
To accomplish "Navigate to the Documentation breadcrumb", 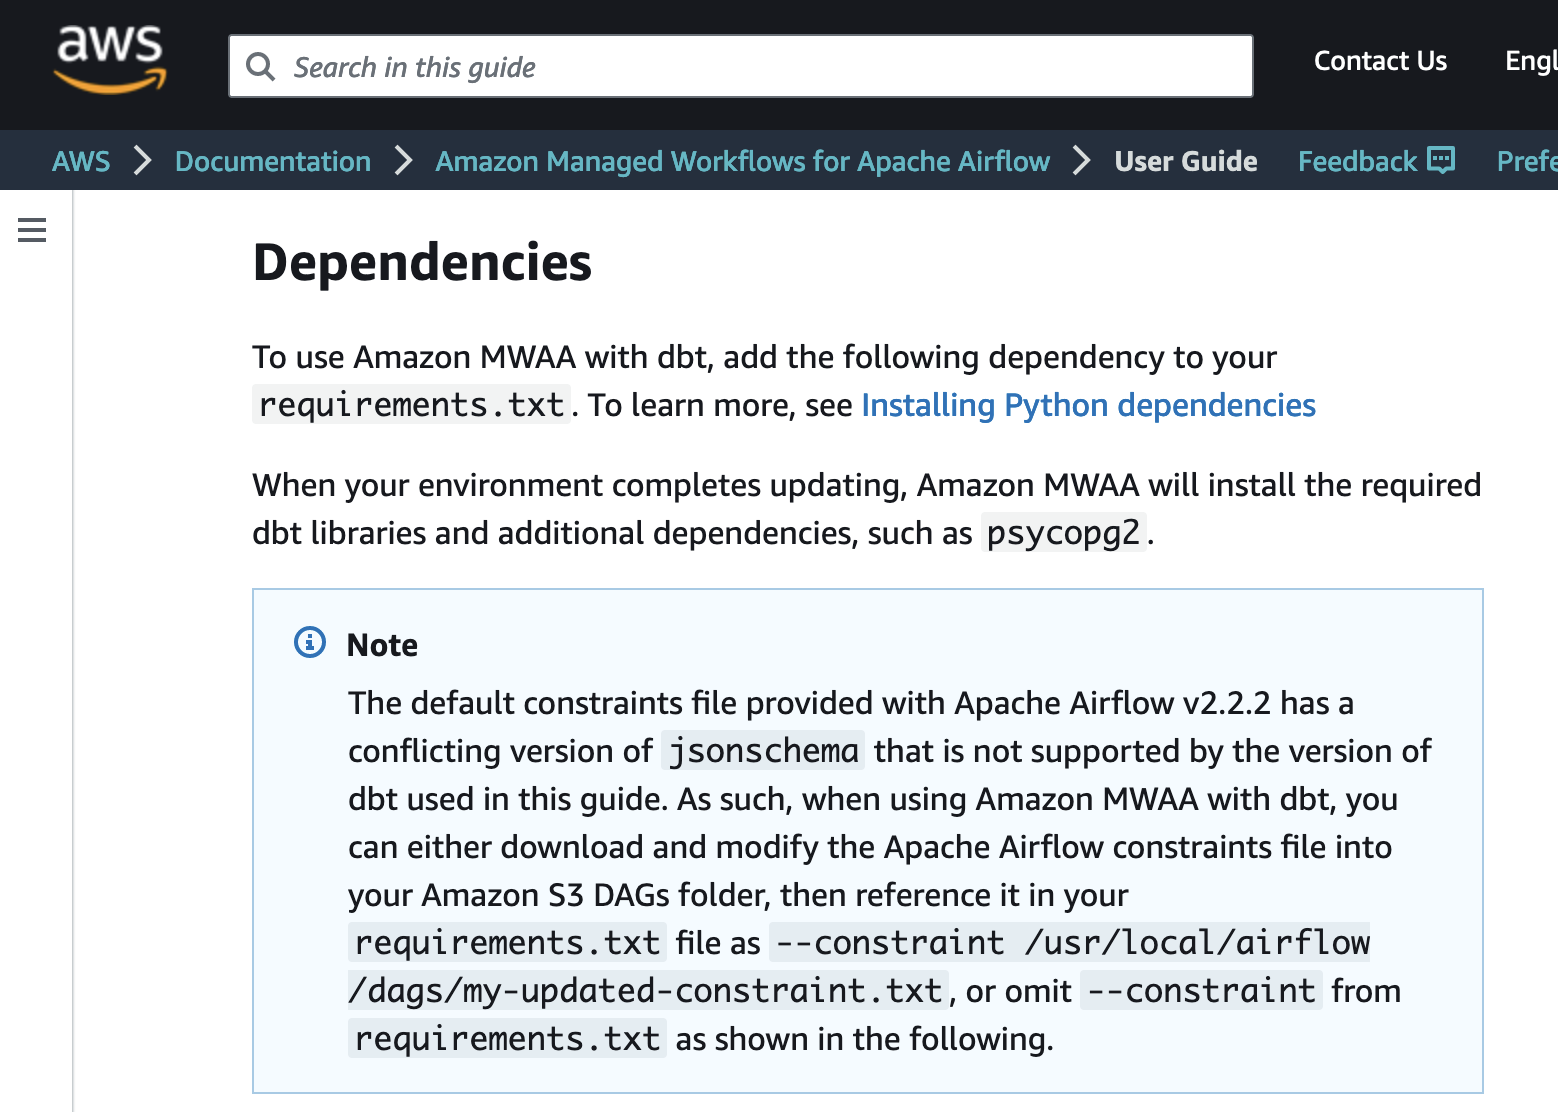I will tap(272, 161).
